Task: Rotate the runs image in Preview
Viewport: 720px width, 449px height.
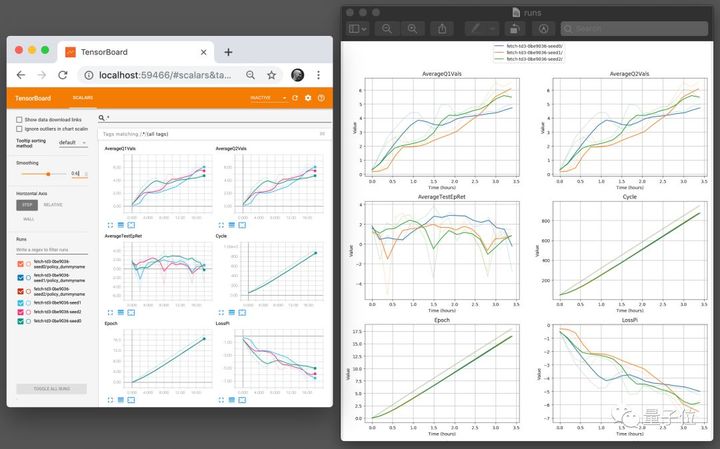Action: (514, 29)
